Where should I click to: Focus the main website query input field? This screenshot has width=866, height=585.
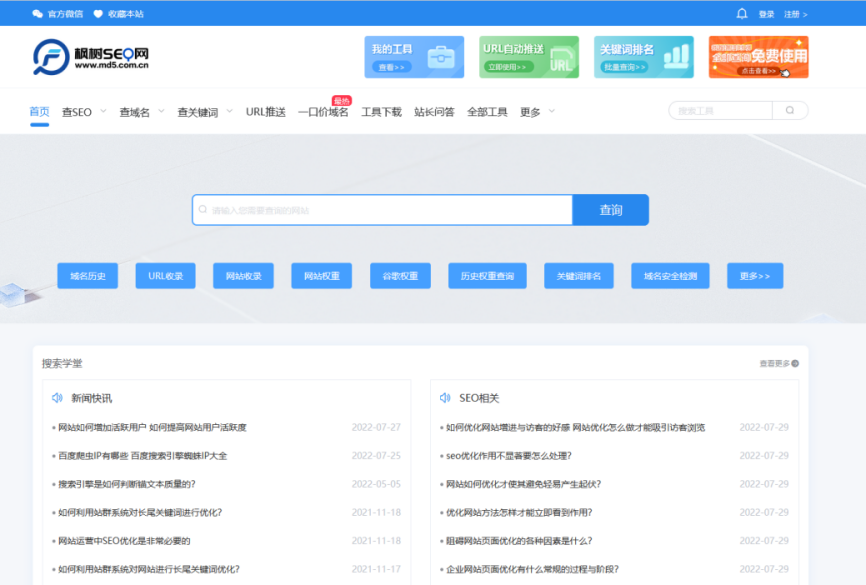[382, 210]
